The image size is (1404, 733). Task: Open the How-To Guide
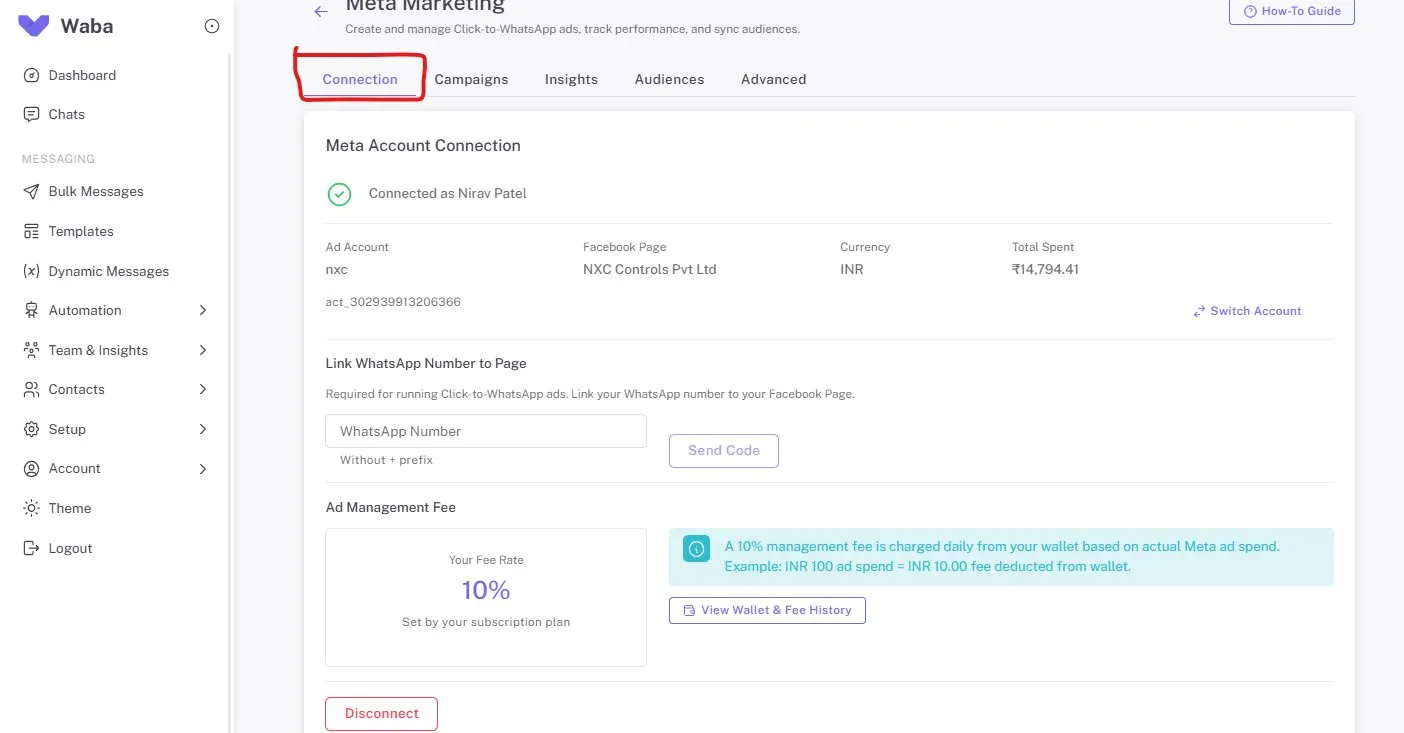tap(1292, 11)
